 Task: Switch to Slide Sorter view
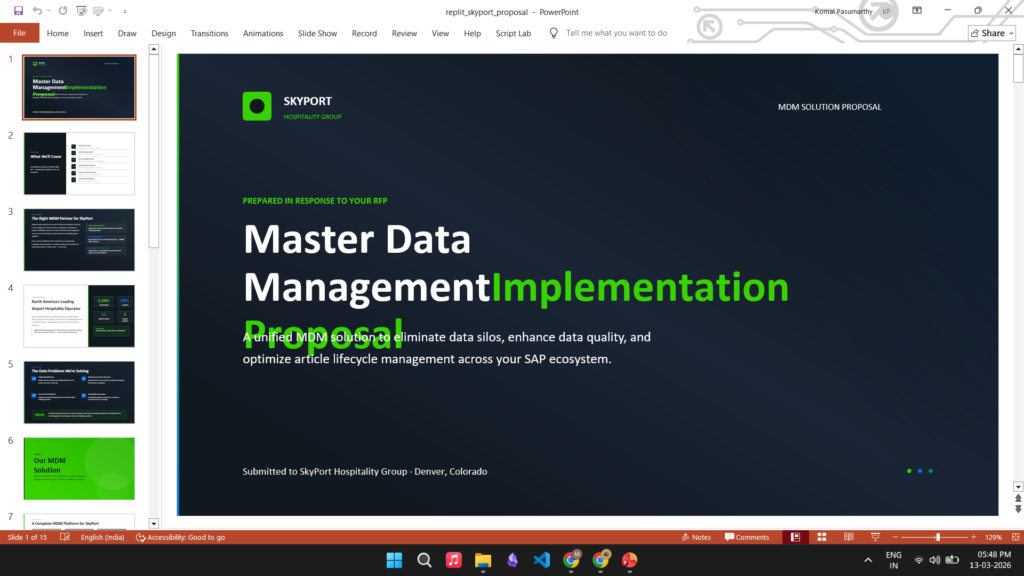click(822, 537)
